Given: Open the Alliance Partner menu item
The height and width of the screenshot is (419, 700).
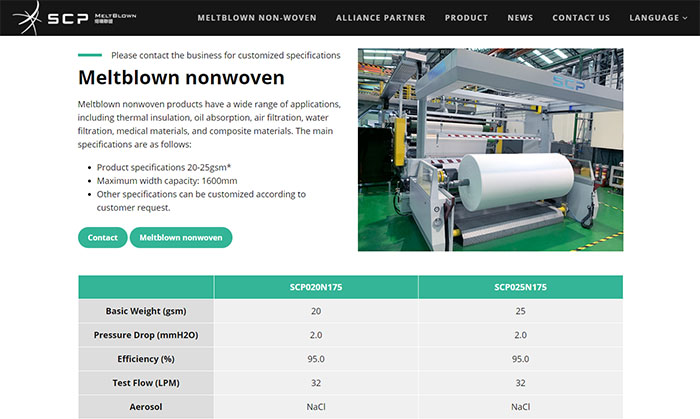Looking at the screenshot, I should tap(381, 18).
